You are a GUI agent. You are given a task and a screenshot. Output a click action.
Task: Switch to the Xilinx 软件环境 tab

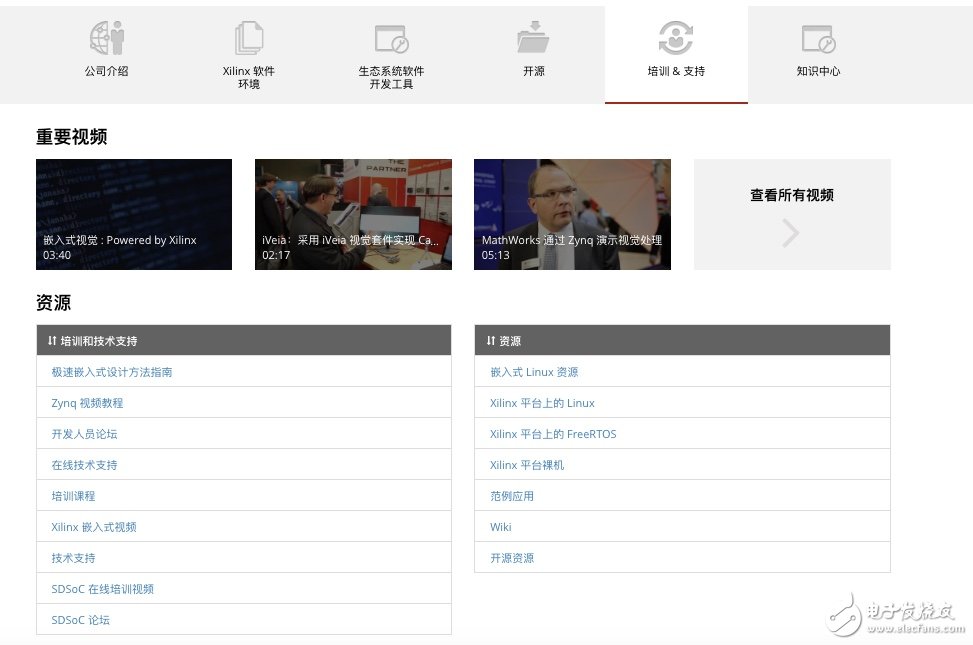tap(249, 55)
